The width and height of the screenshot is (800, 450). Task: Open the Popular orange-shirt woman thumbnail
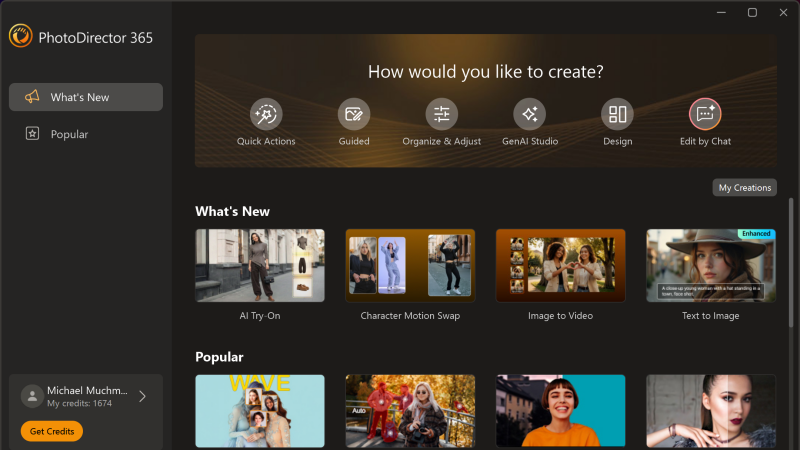(560, 411)
